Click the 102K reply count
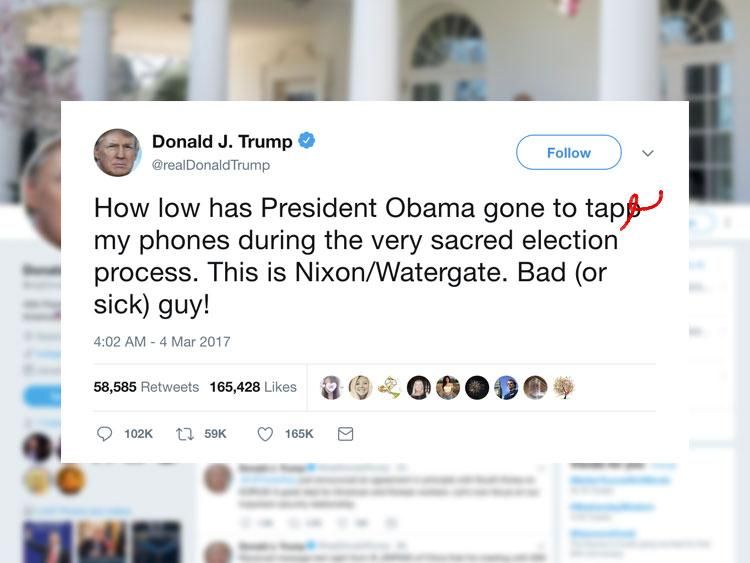The image size is (750, 563). (138, 434)
